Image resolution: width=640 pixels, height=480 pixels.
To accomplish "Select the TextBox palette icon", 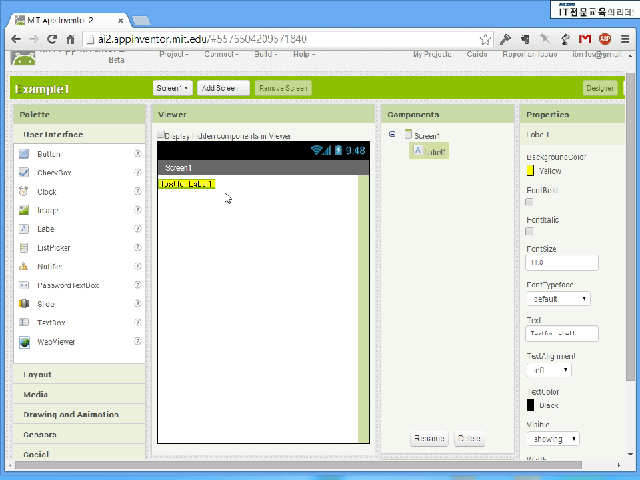I will [24, 322].
